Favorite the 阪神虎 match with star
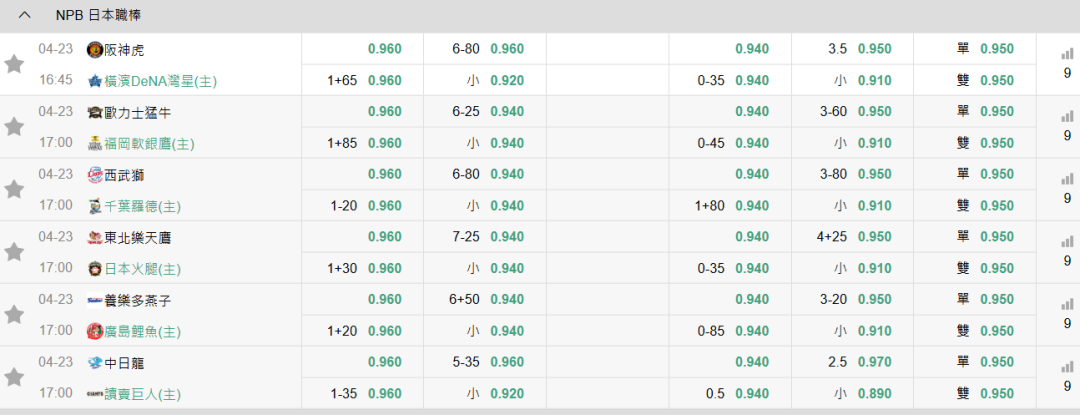The height and width of the screenshot is (415, 1080). [14, 64]
